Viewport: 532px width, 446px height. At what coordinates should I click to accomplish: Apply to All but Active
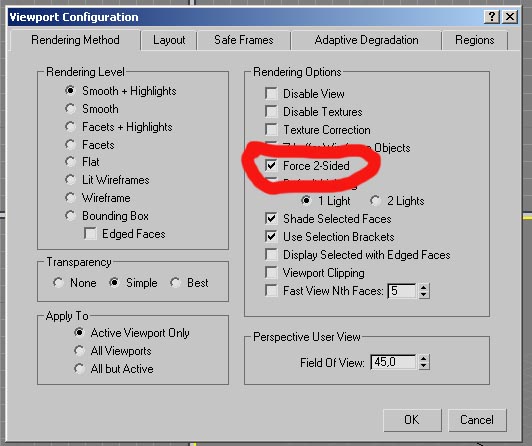tap(79, 369)
